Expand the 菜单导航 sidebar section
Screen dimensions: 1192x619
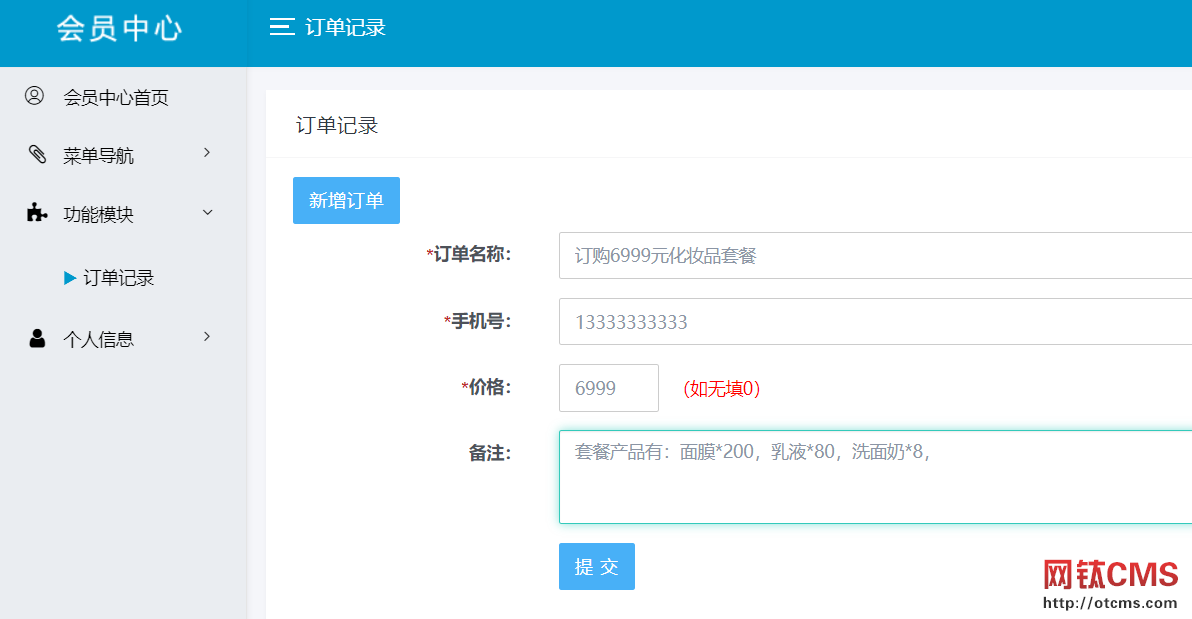[112, 154]
